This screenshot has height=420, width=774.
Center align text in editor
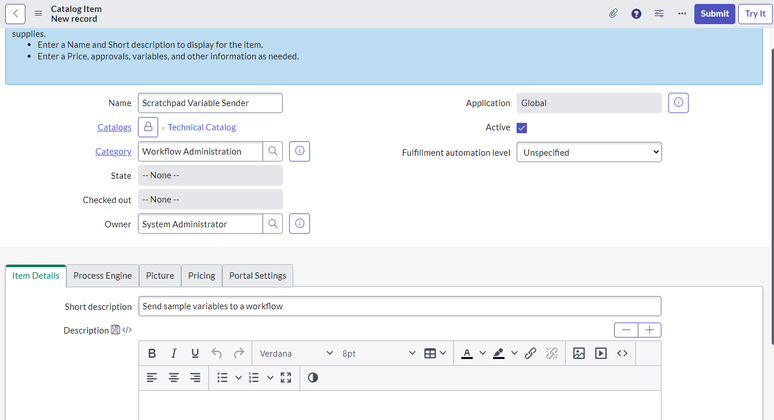[x=174, y=378]
